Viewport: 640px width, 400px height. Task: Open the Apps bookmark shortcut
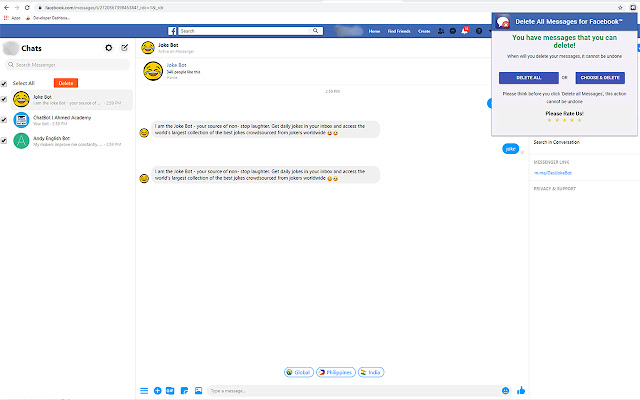coord(12,18)
